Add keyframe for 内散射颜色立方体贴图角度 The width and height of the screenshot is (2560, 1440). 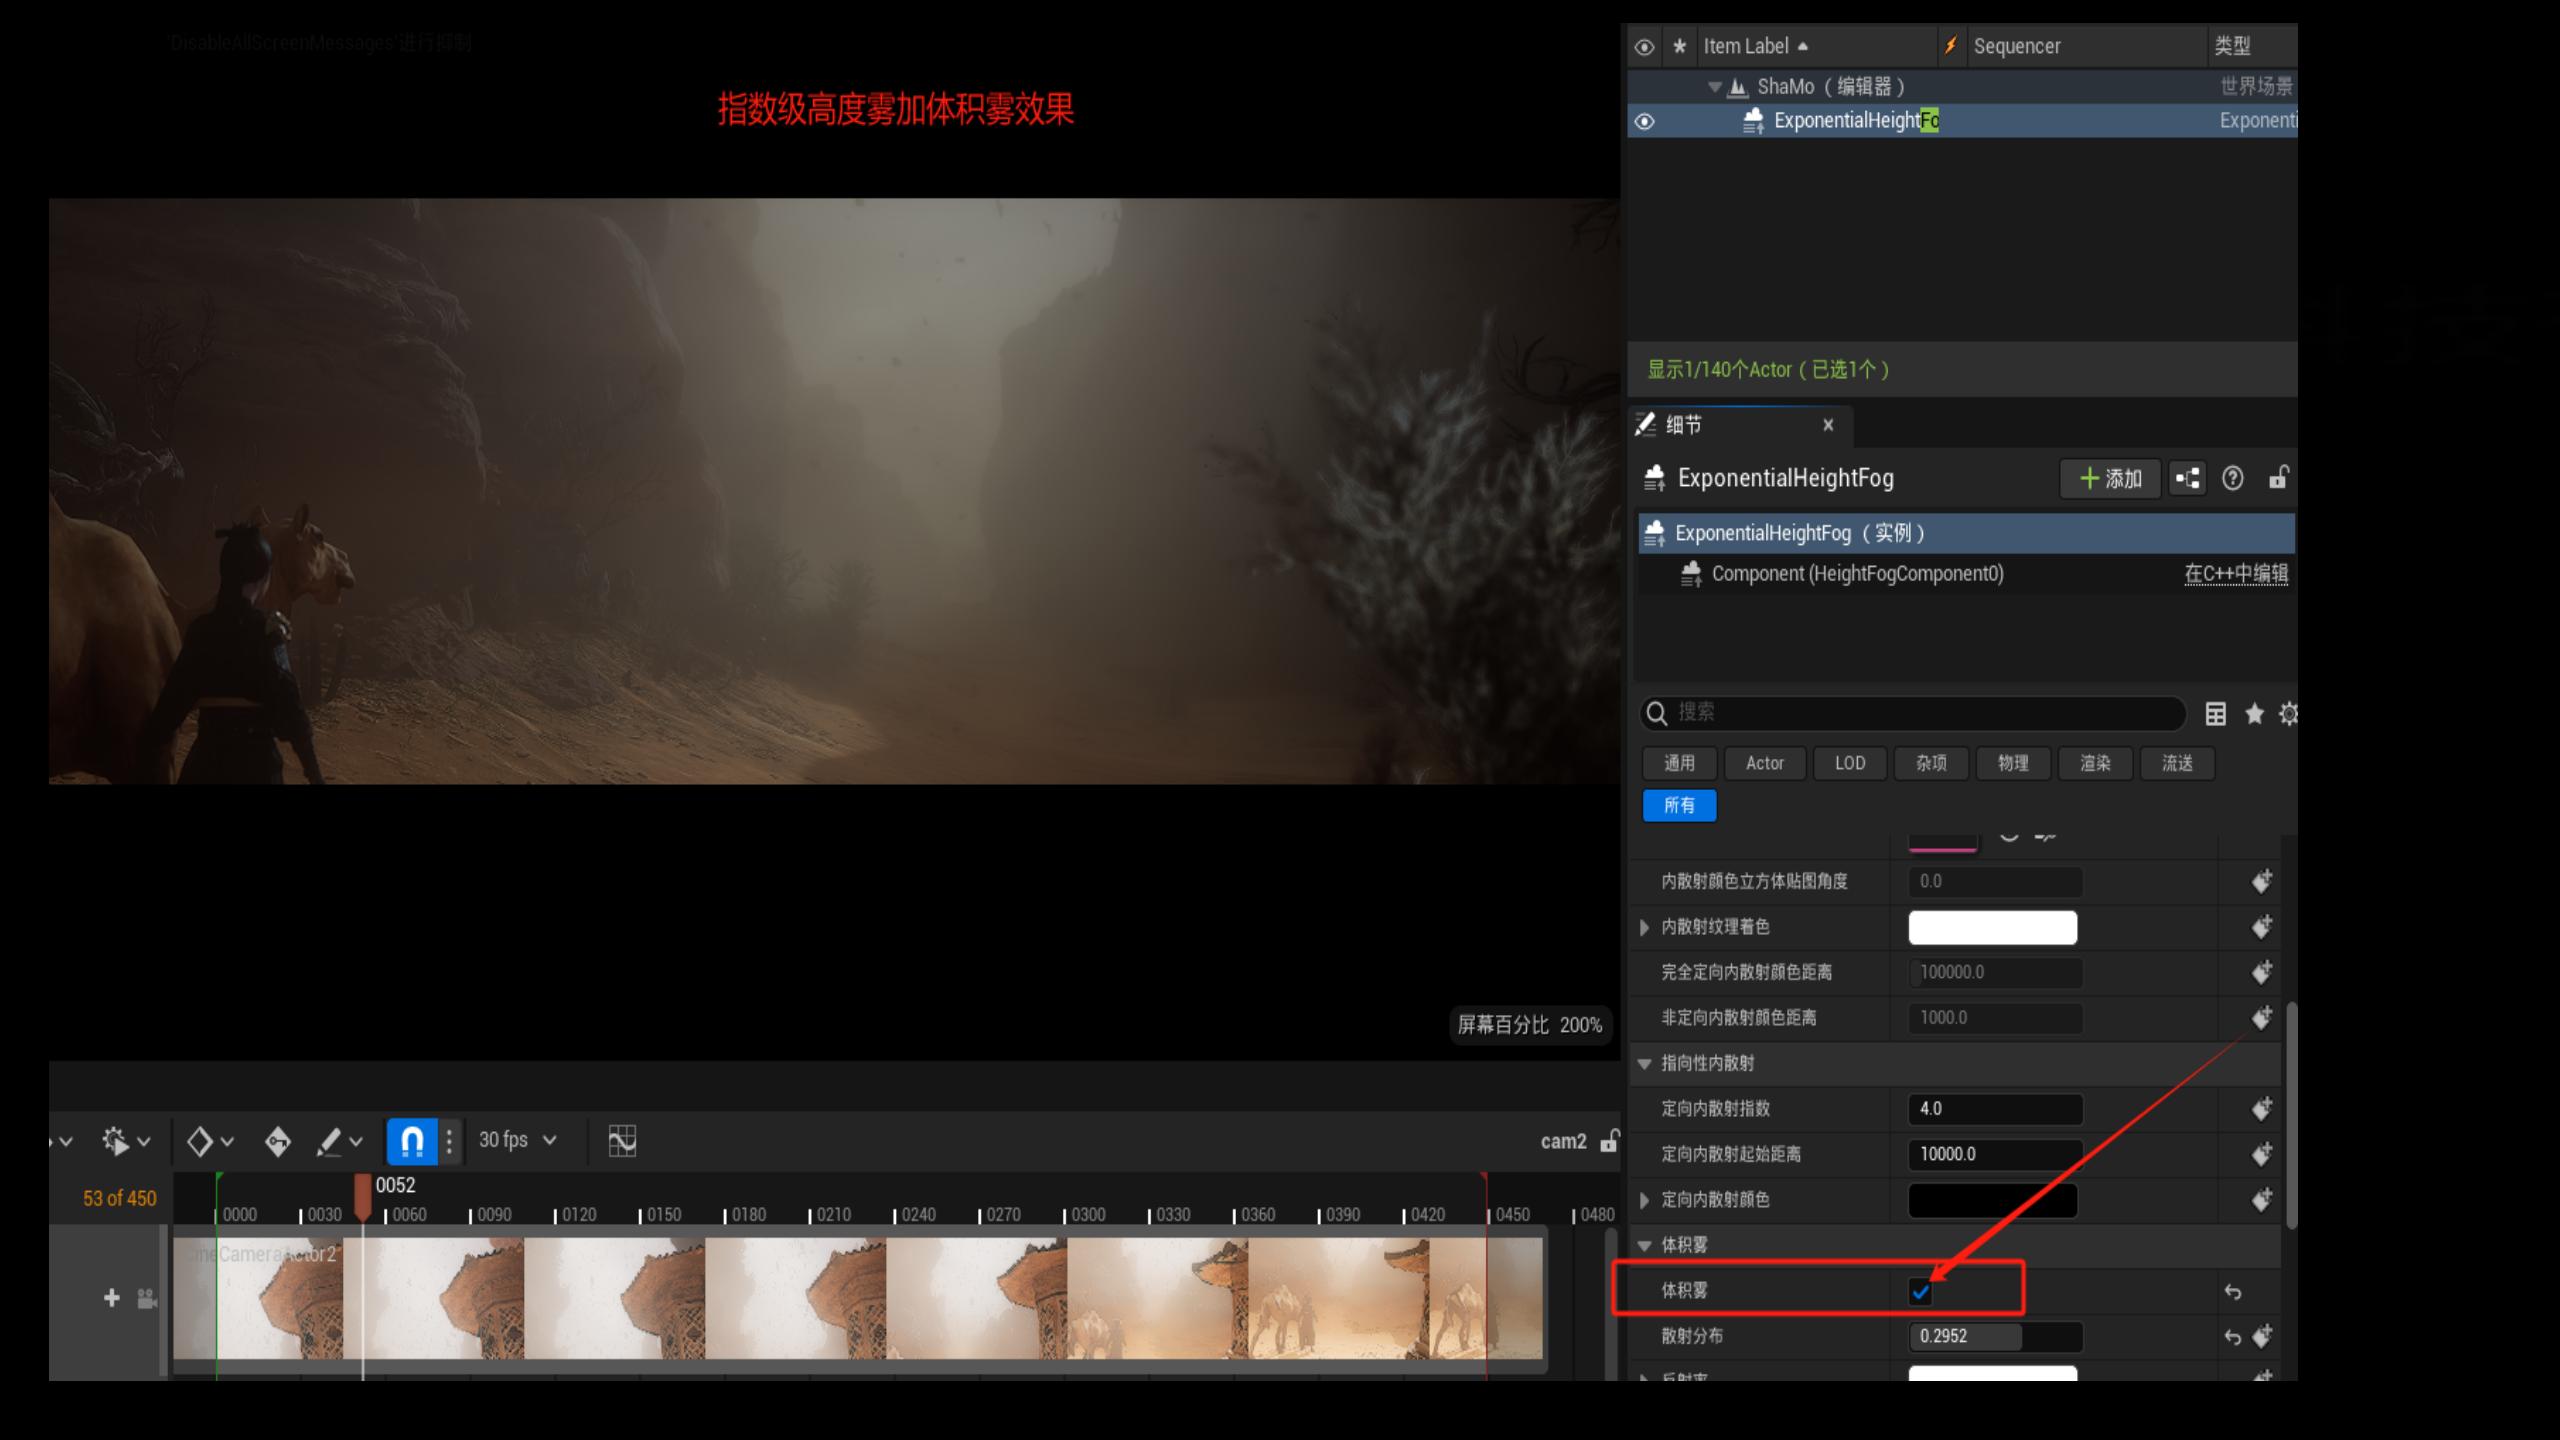tap(2261, 882)
